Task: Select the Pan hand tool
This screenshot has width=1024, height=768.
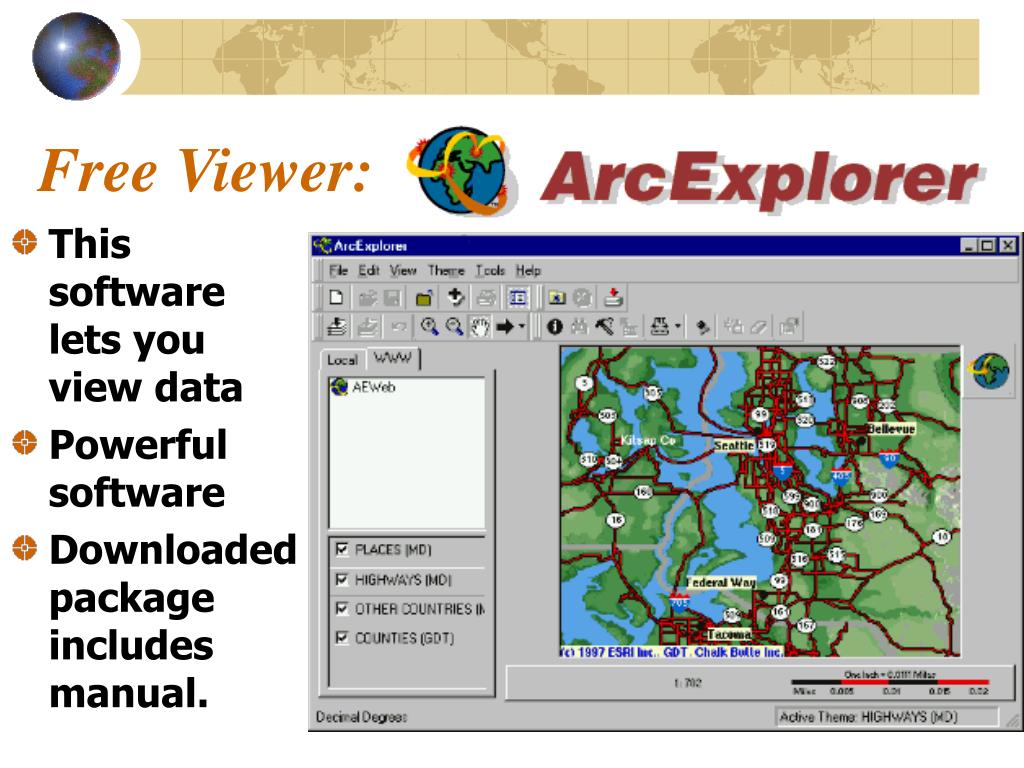Action: click(480, 326)
